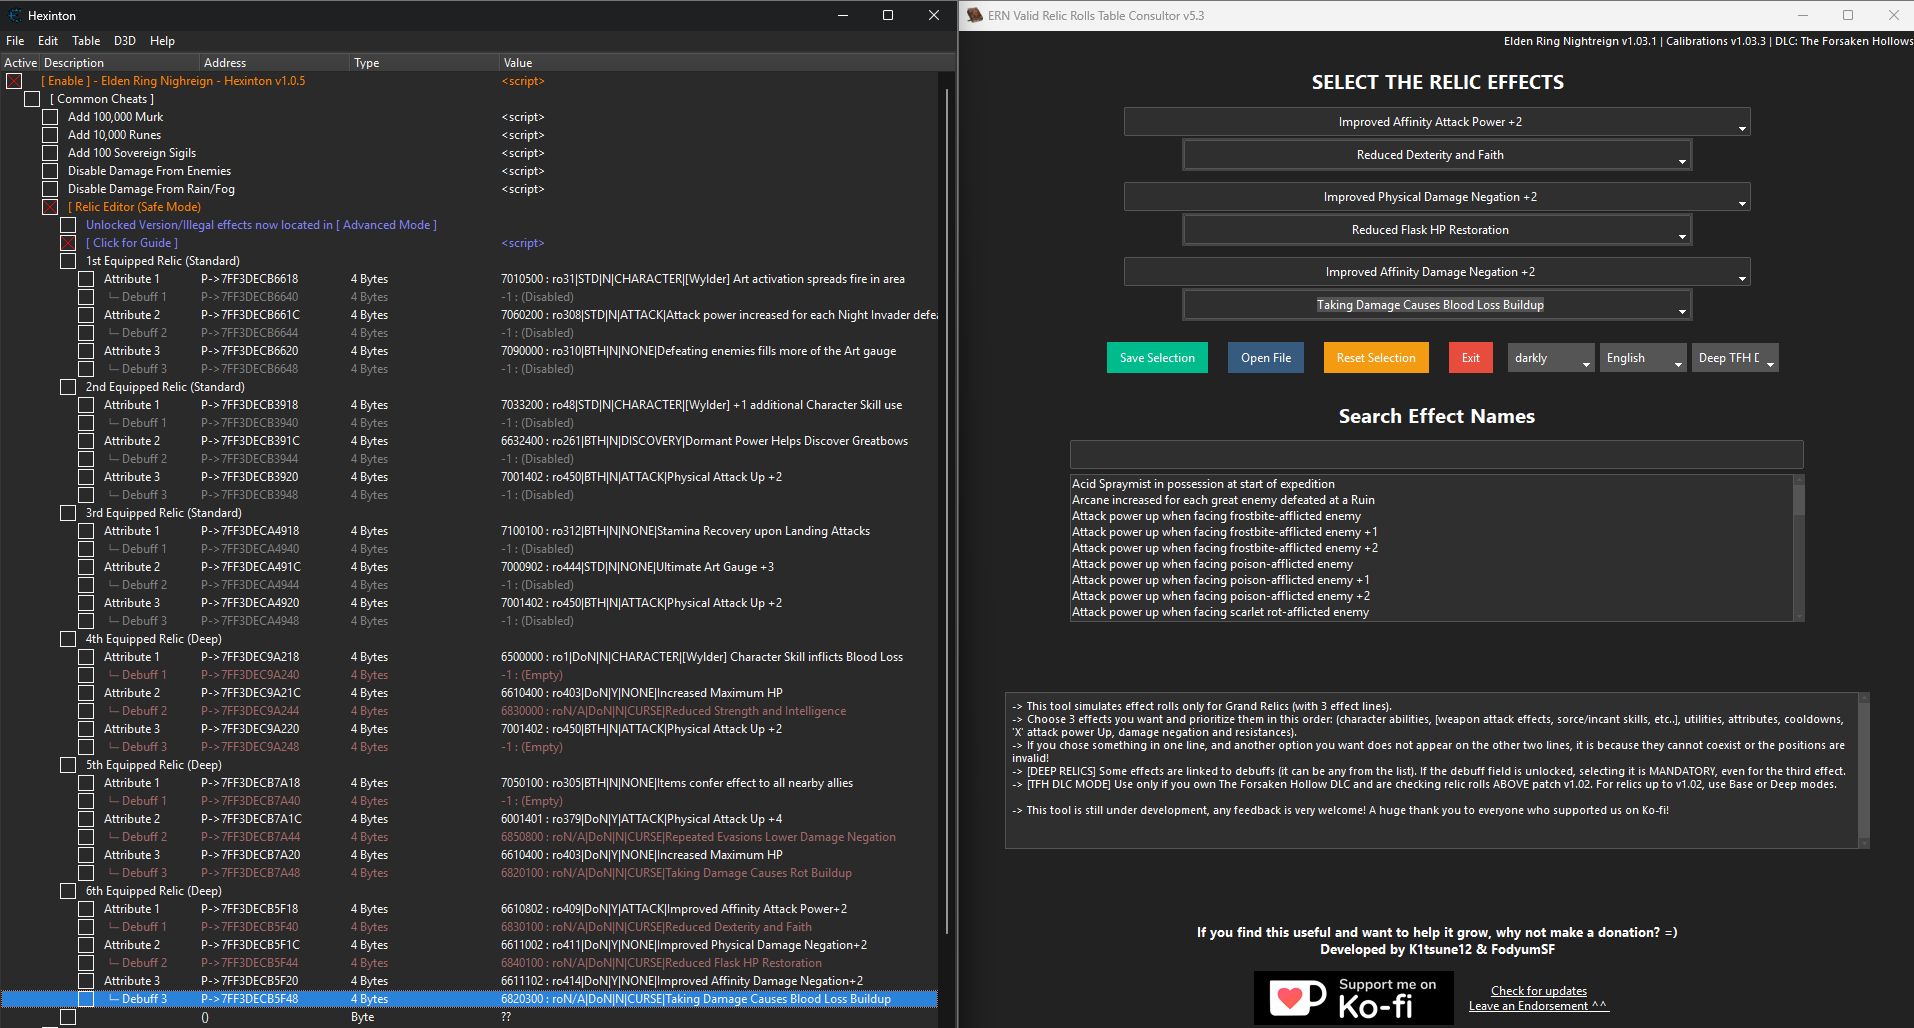This screenshot has width=1914, height=1028.
Task: Click the Ko-fi heart cup logo
Action: tap(1297, 997)
